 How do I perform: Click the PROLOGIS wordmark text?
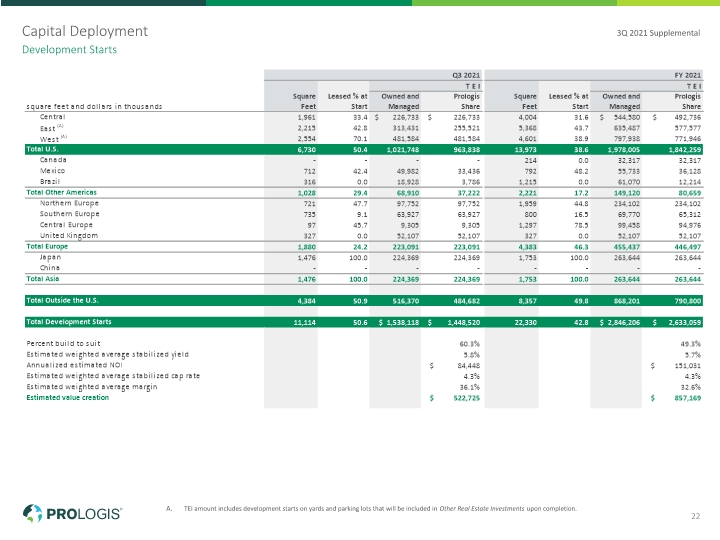tap(84, 514)
